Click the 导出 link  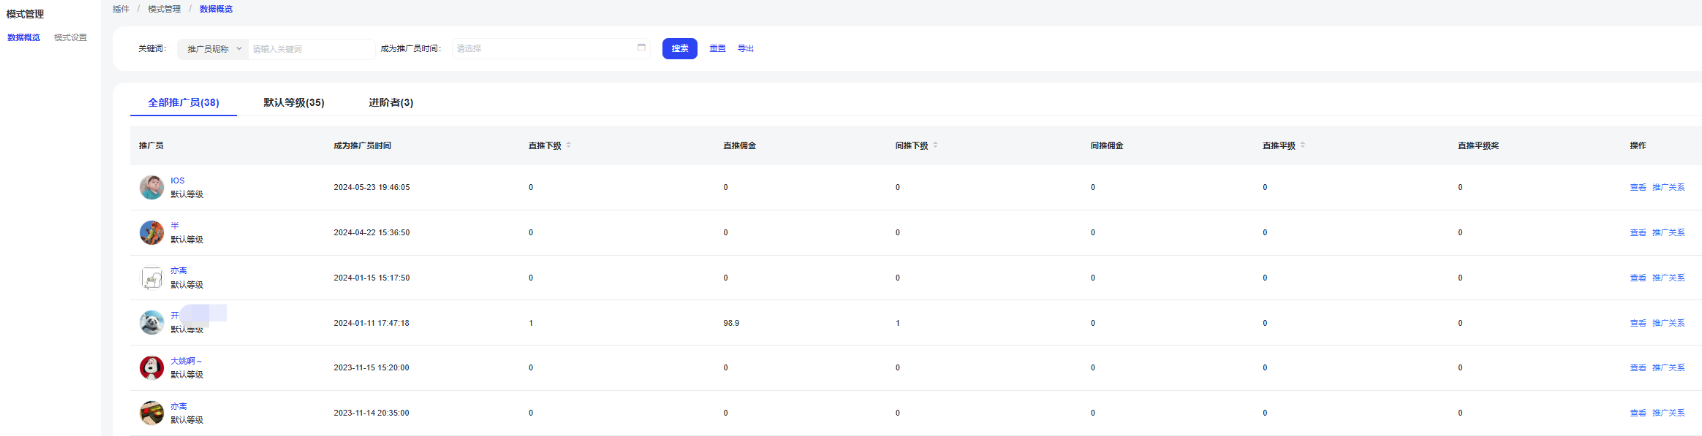745,48
